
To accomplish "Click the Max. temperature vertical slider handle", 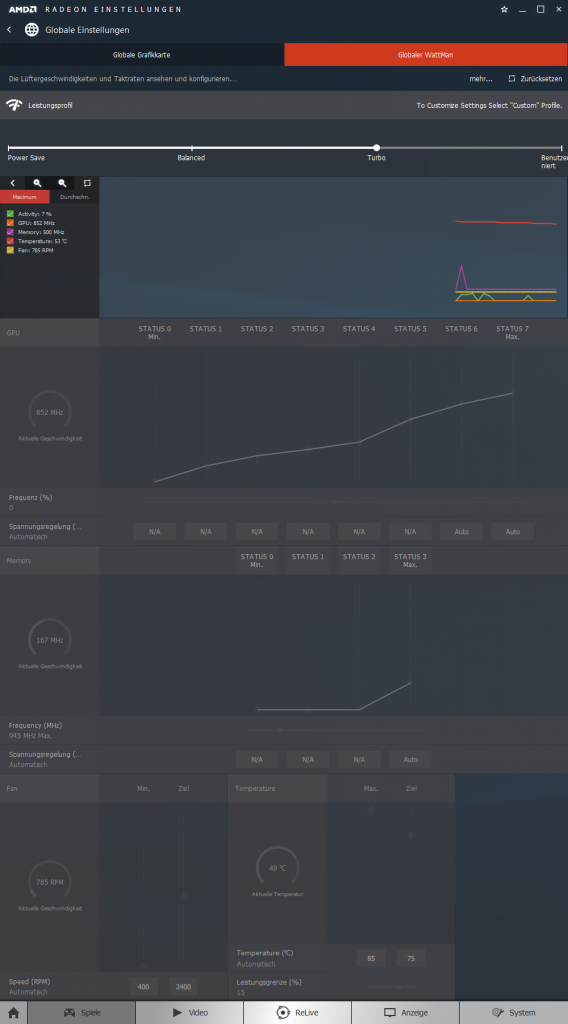I will pos(371,808).
